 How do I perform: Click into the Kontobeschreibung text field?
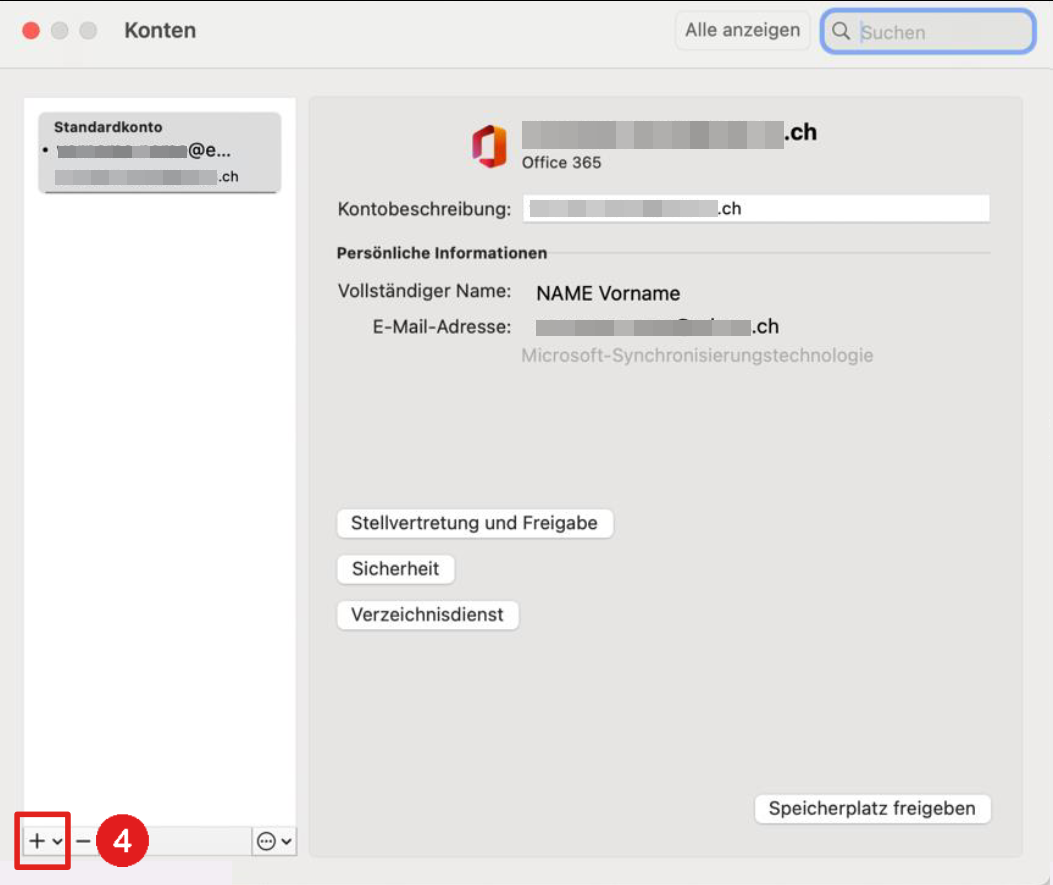(755, 209)
